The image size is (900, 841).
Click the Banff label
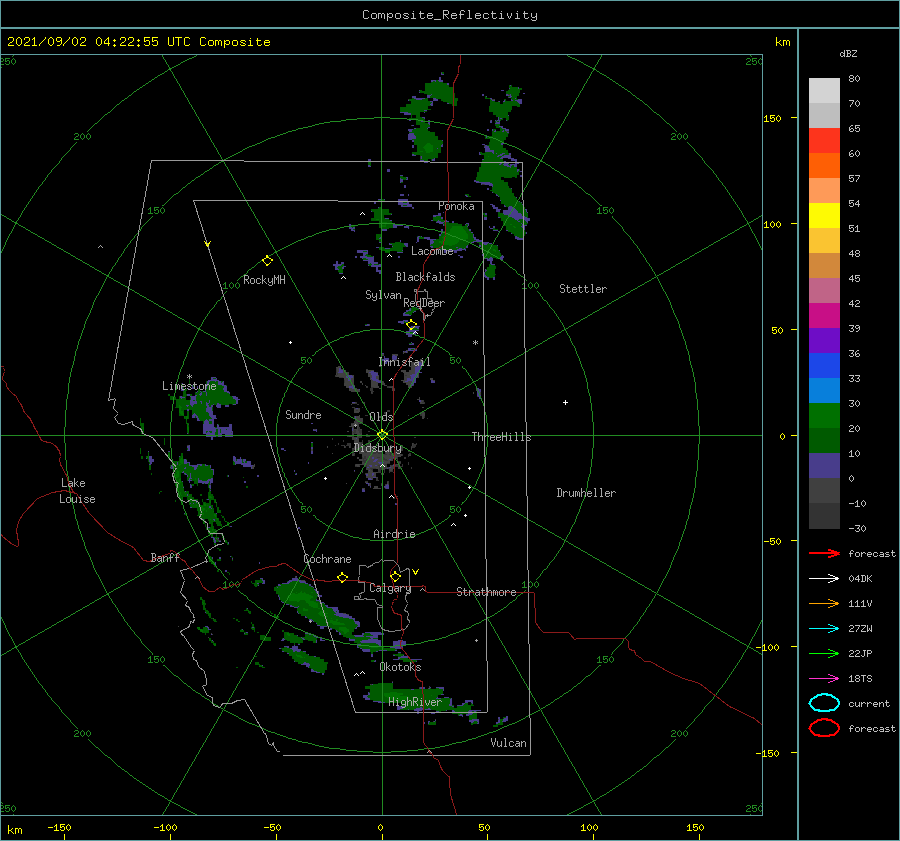(x=165, y=557)
